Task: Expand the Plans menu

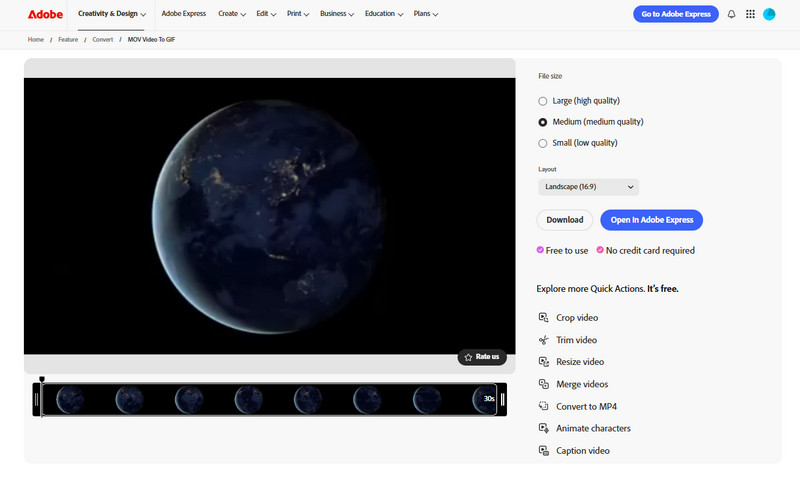Action: (x=426, y=14)
